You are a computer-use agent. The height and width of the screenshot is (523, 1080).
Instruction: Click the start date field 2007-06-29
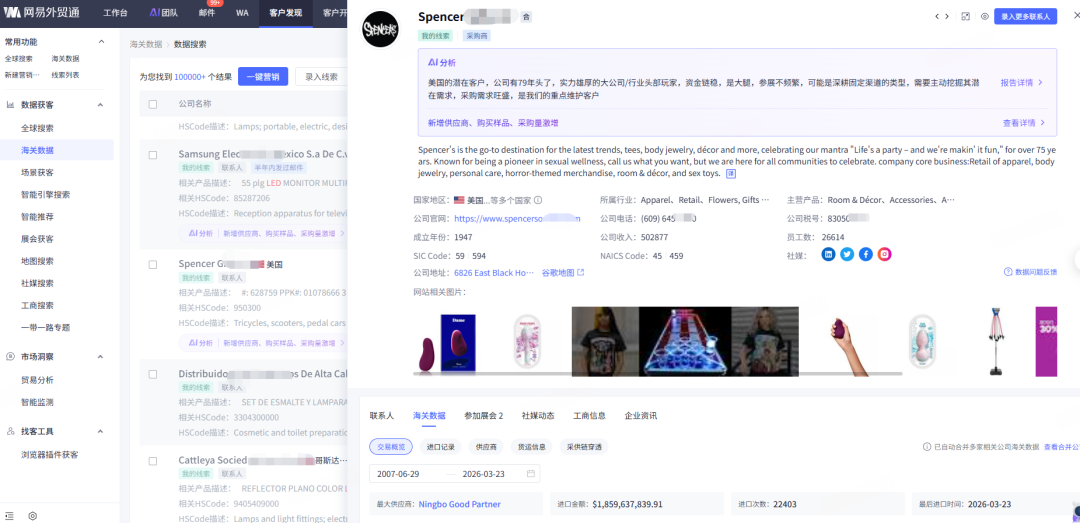[x=399, y=473]
